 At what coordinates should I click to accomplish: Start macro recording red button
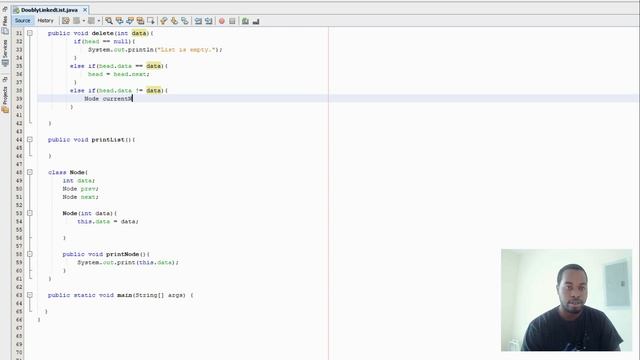[x=222, y=21]
